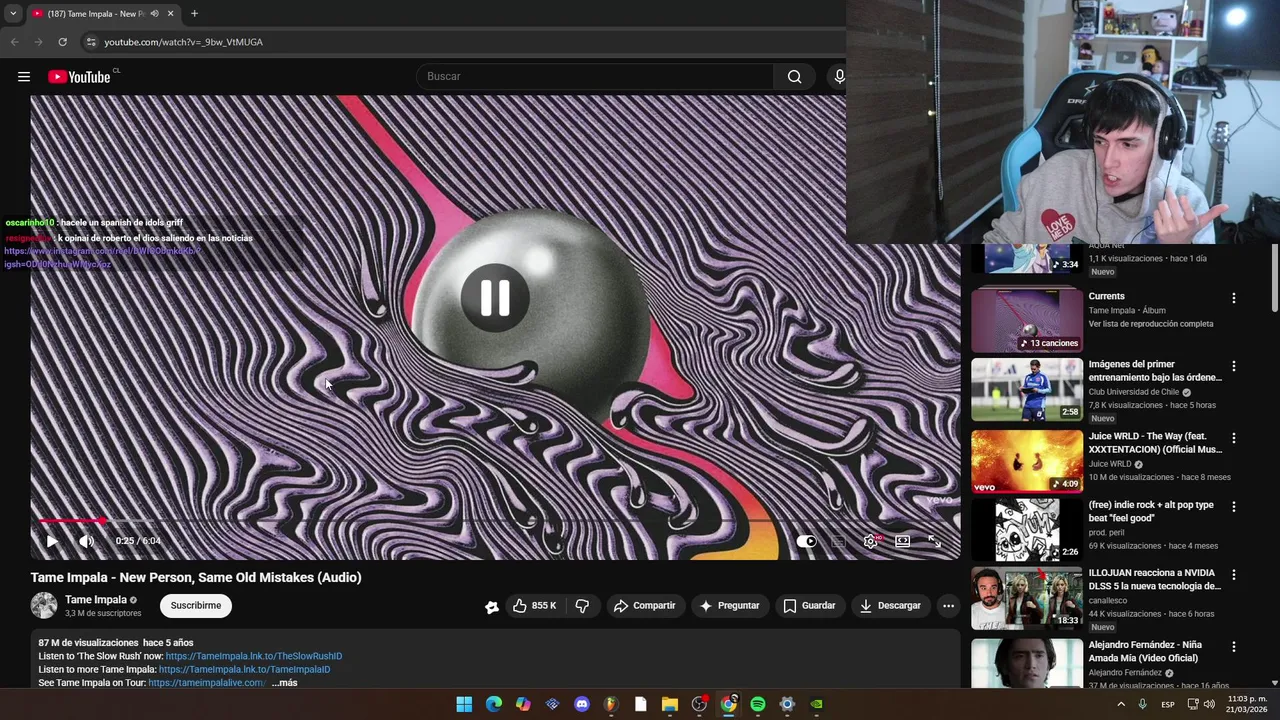
Task: Open options for Alejandro Fernández Niña Amada Mía
Action: pos(1233,647)
